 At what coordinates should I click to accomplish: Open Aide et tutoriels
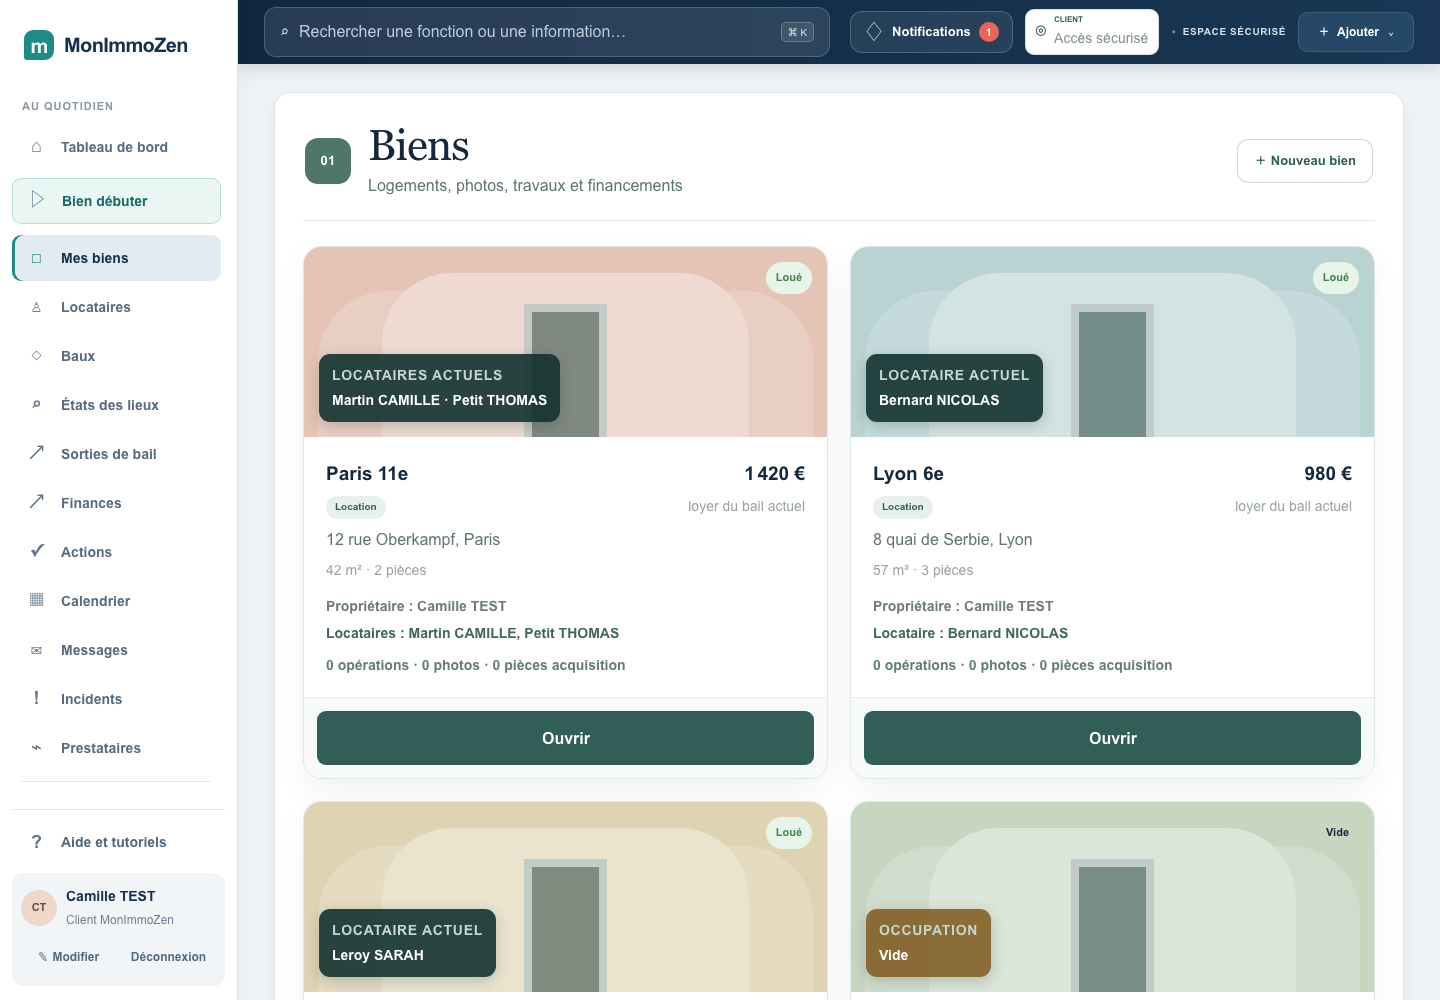(x=116, y=842)
